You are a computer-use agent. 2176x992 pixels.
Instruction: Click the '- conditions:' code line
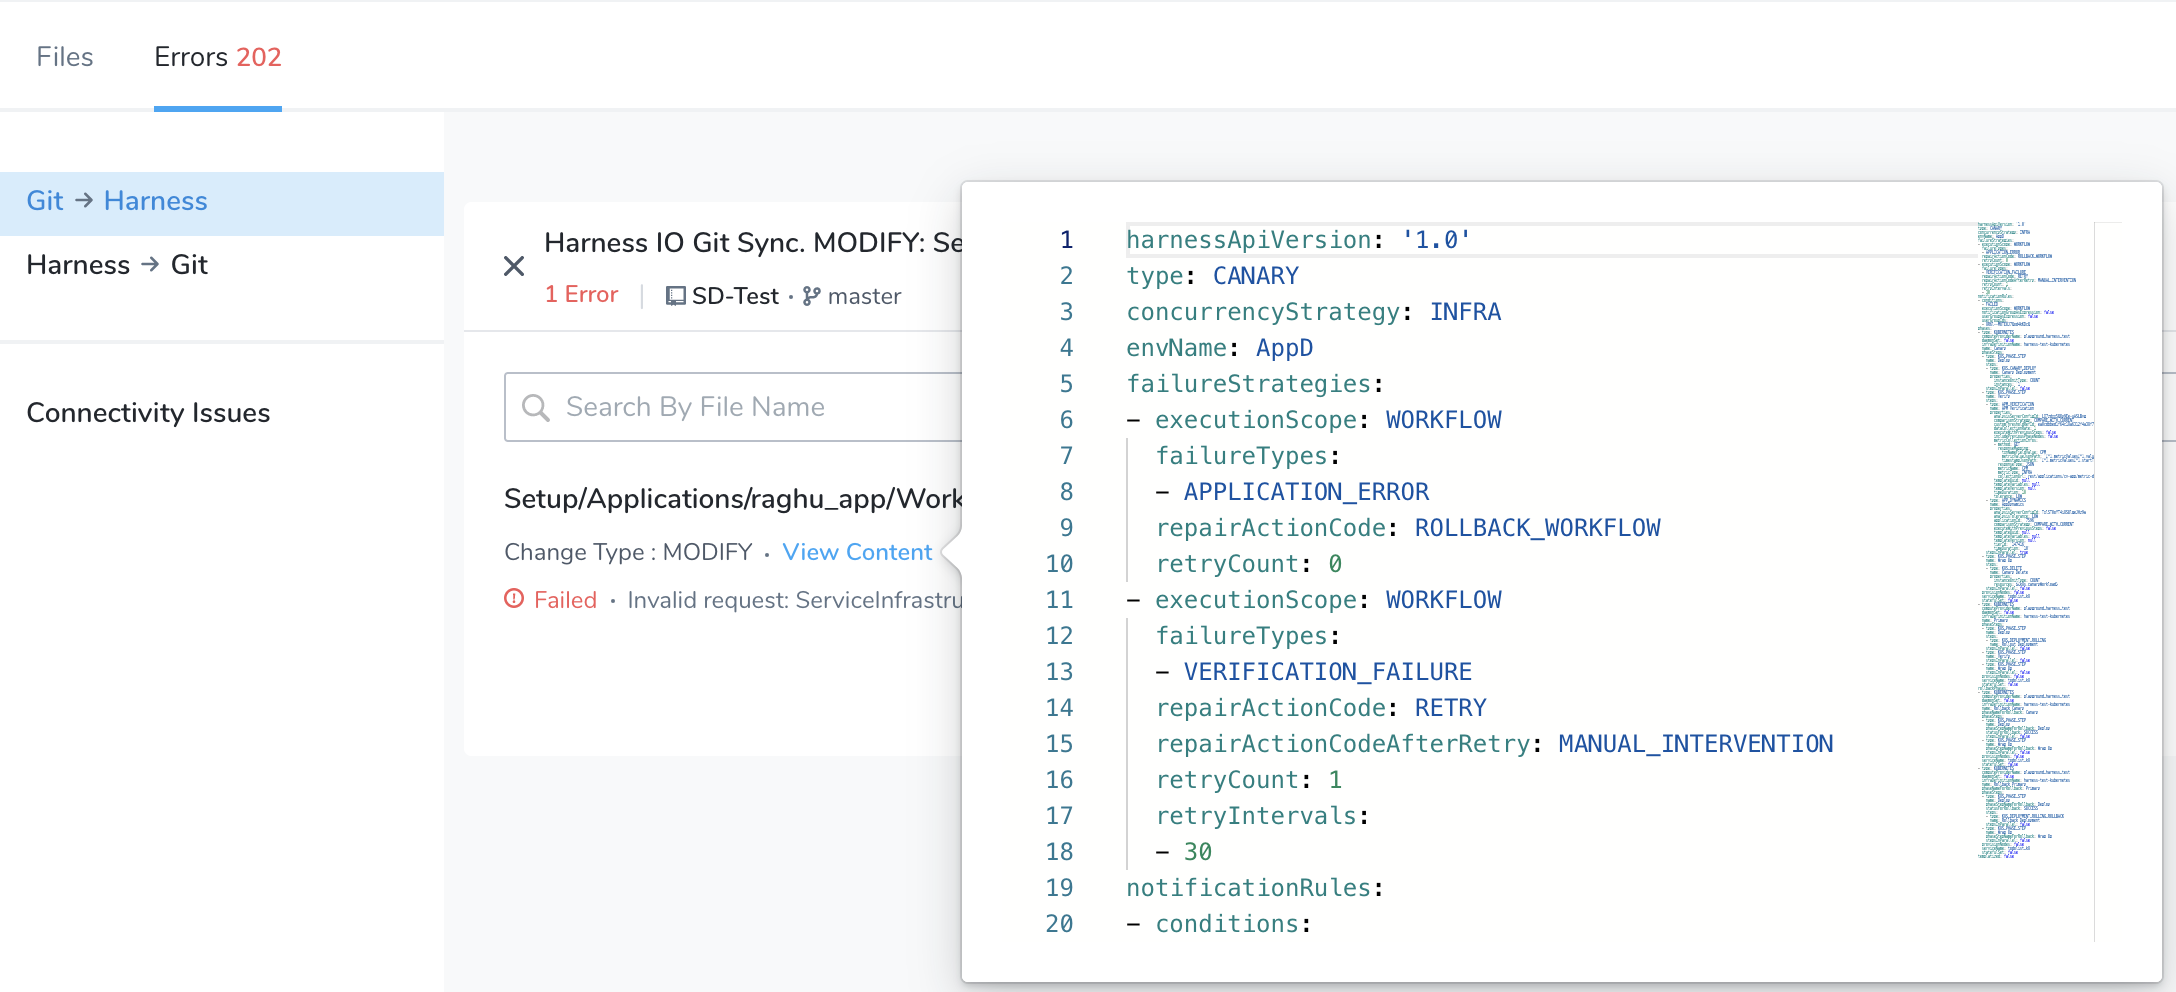coord(1219,924)
